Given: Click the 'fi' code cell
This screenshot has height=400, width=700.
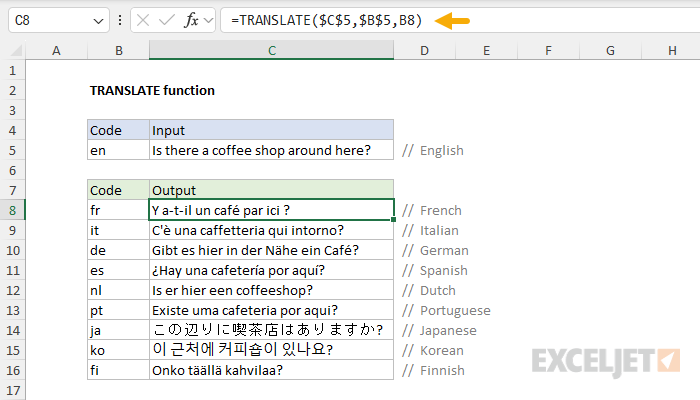Looking at the screenshot, I should coord(119,371).
